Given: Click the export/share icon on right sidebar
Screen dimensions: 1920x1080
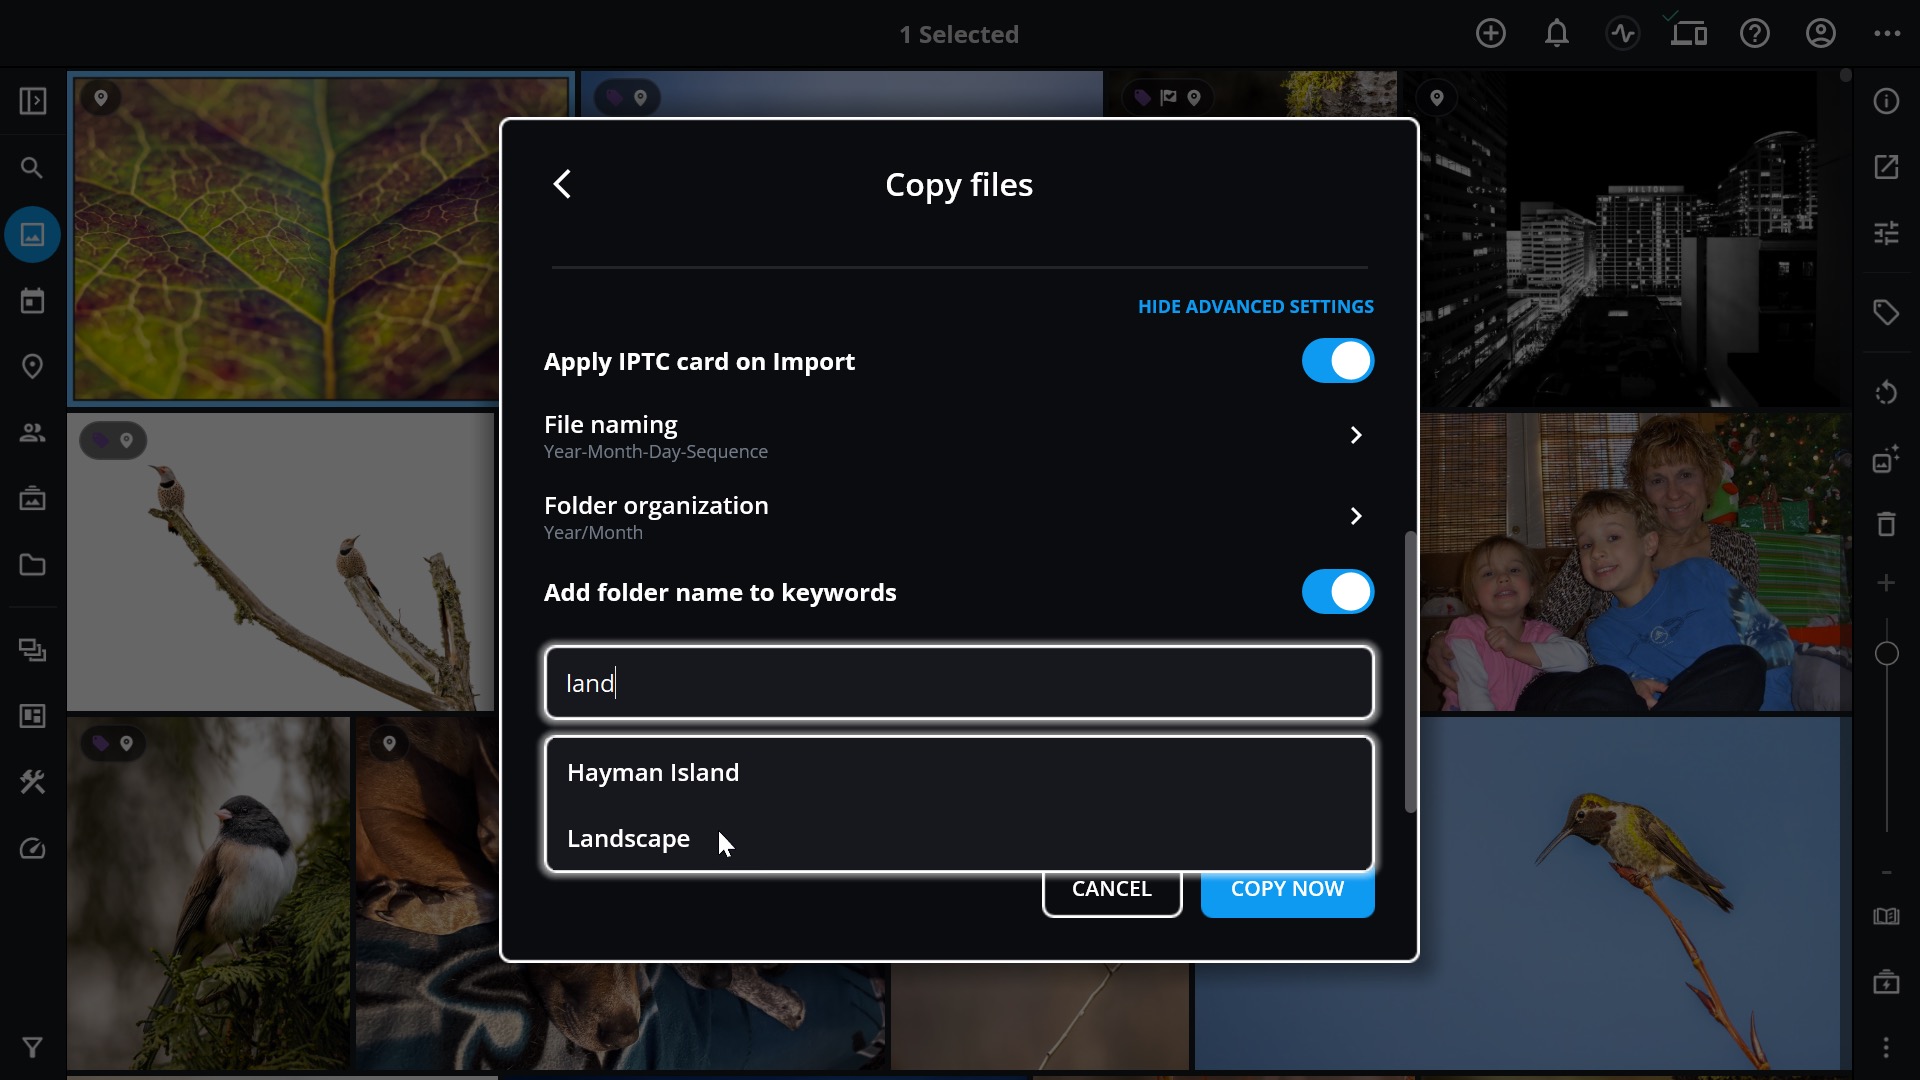Looking at the screenshot, I should point(1886,167).
